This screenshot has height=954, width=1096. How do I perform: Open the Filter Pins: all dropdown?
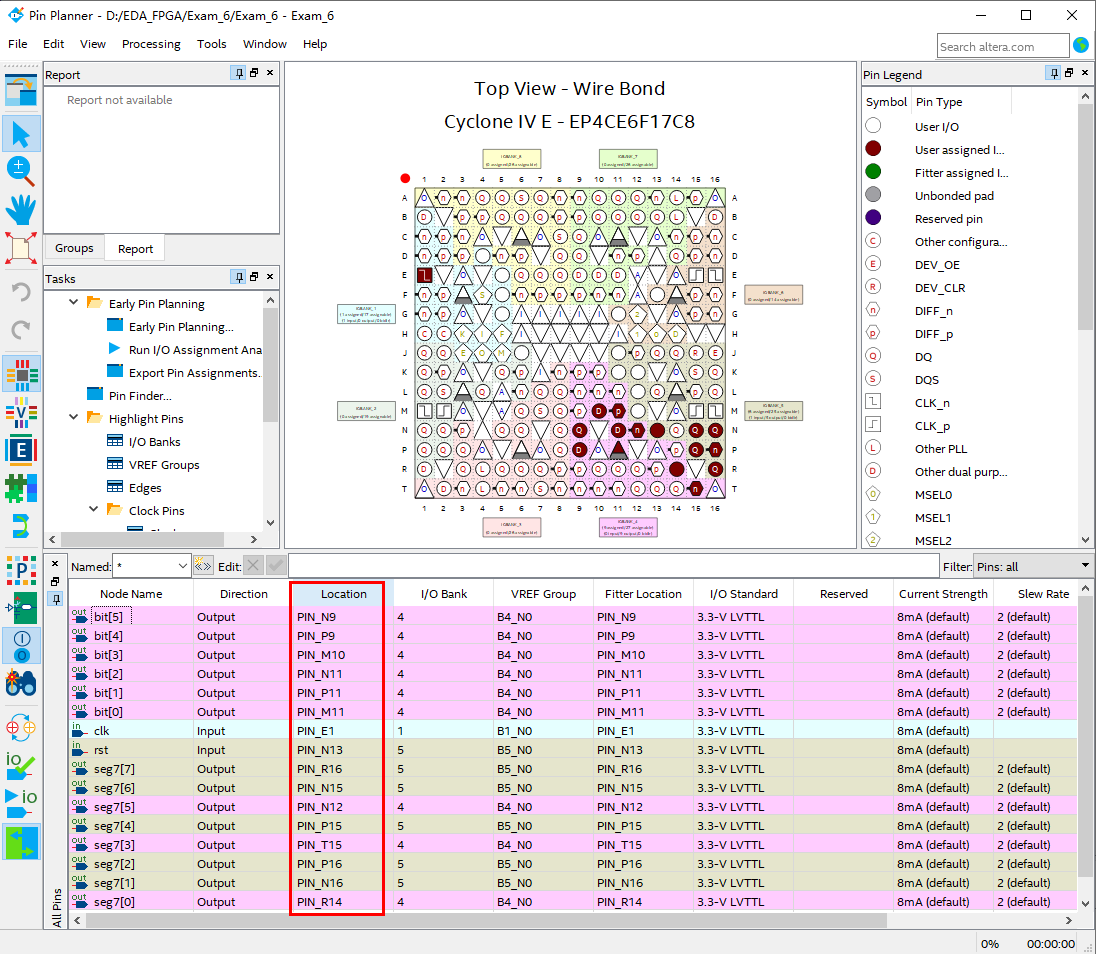1032,566
